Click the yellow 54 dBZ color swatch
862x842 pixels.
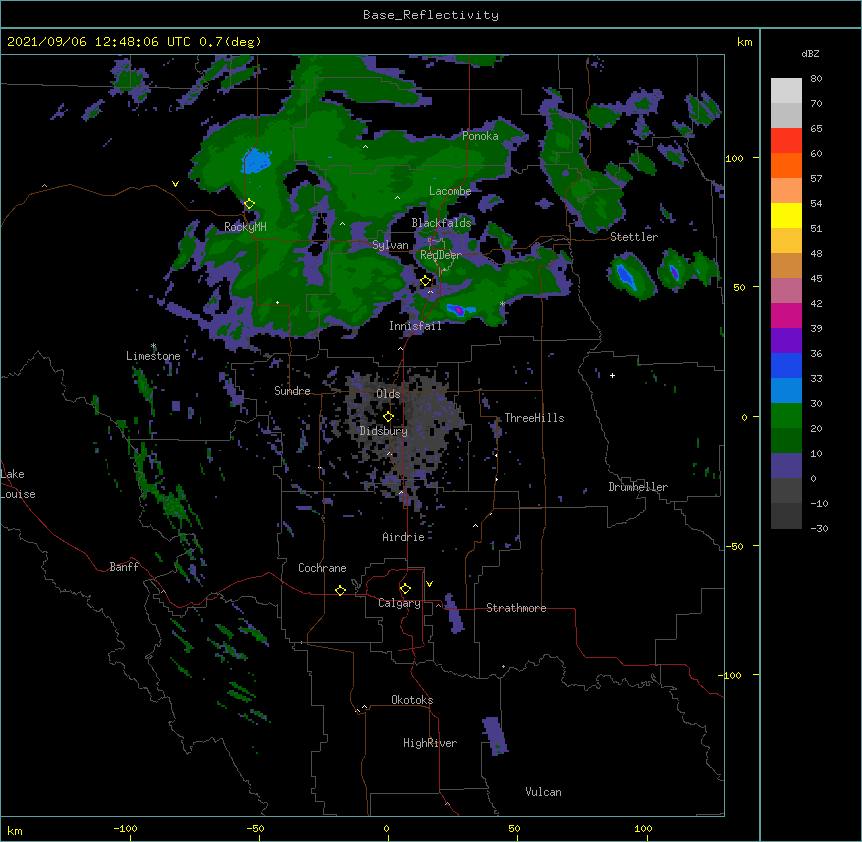click(786, 215)
